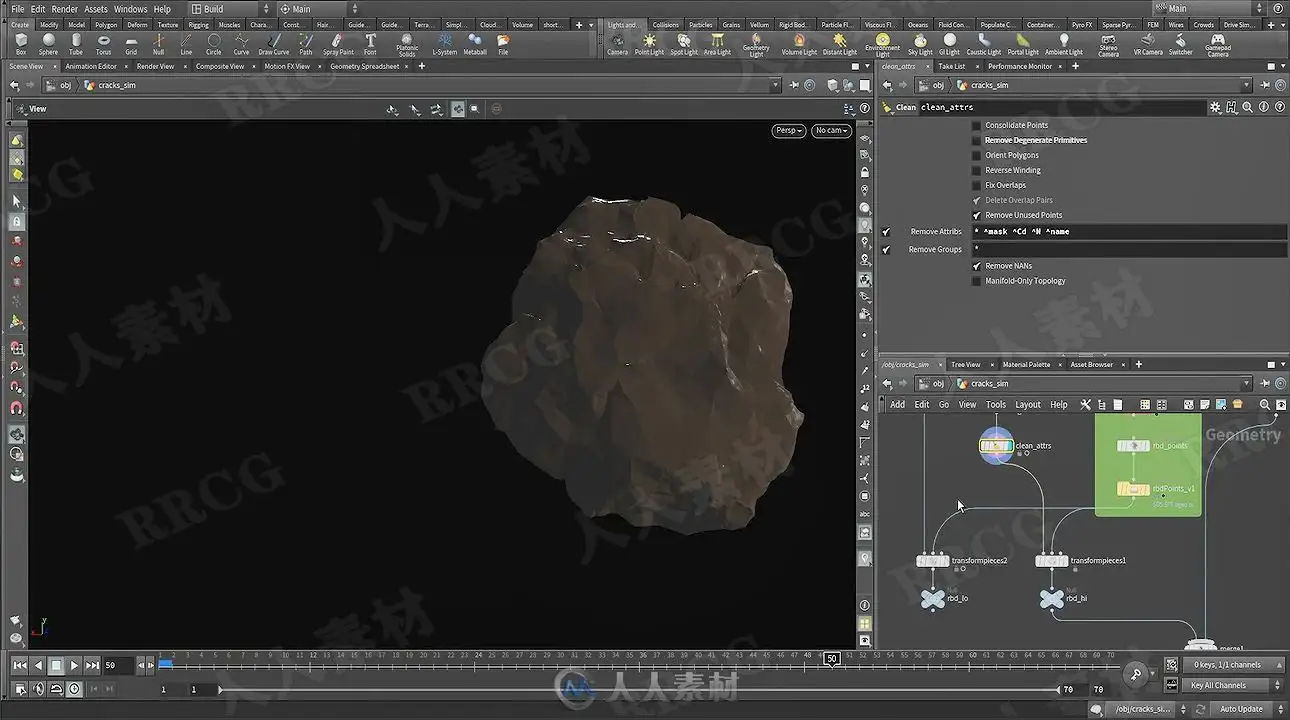Image resolution: width=1290 pixels, height=720 pixels.
Task: Check the Manifold-Only Topology option
Action: tap(977, 281)
